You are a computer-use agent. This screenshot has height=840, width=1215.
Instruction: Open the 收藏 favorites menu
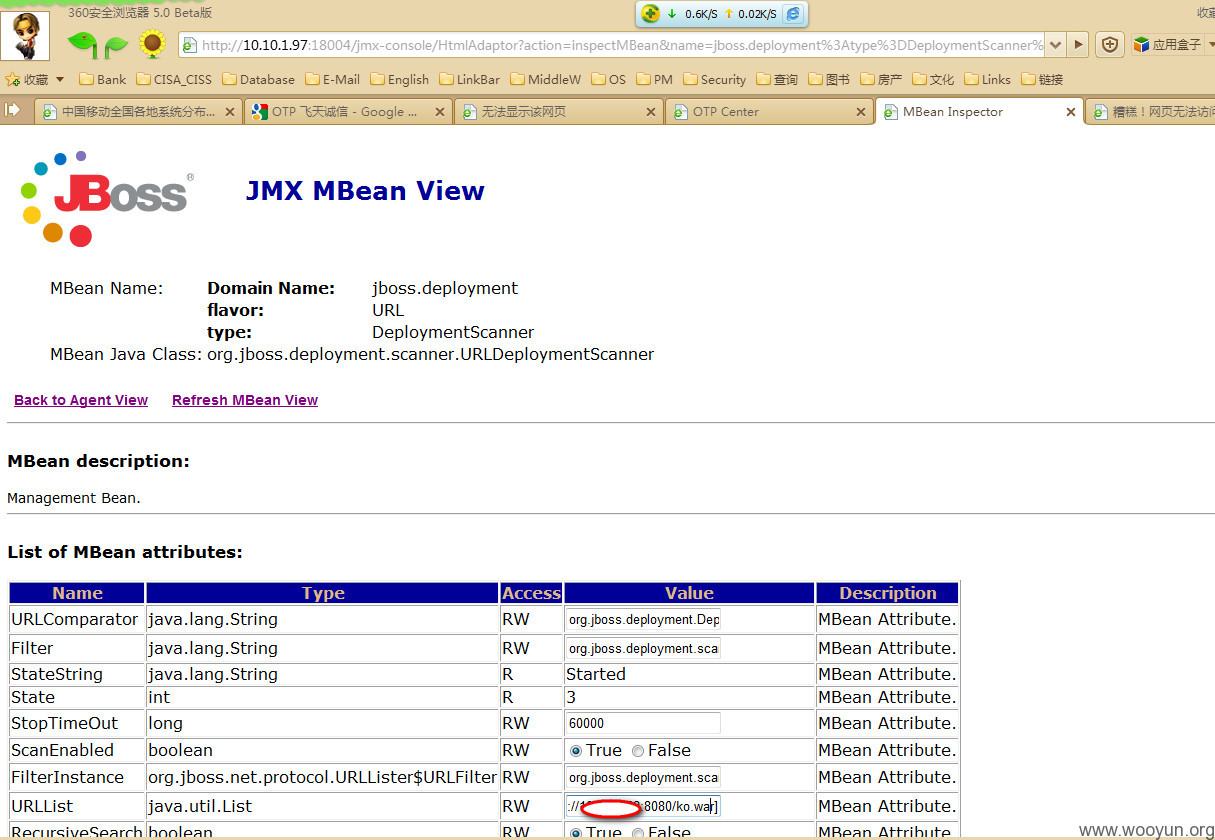click(x=35, y=79)
